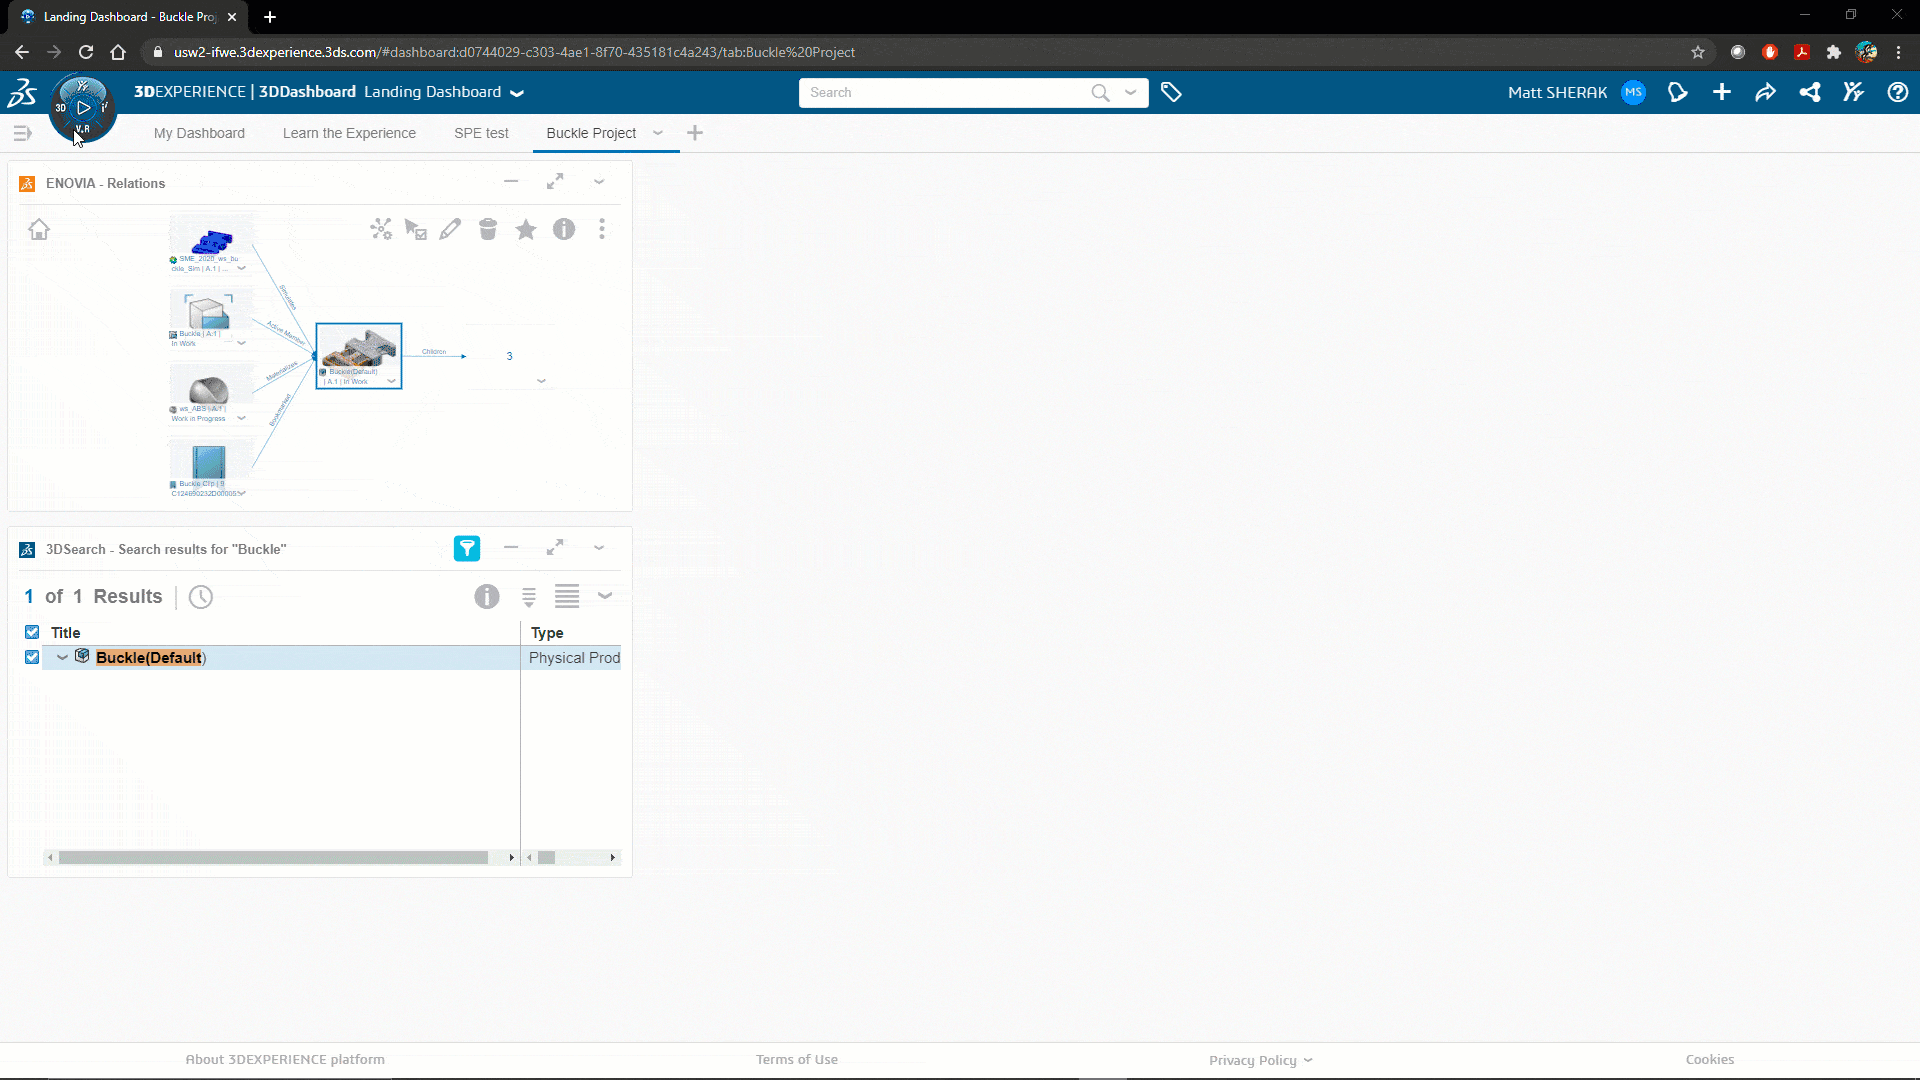Viewport: 1920px width, 1080px height.
Task: Open the Terms of Use link
Action: coord(797,1060)
